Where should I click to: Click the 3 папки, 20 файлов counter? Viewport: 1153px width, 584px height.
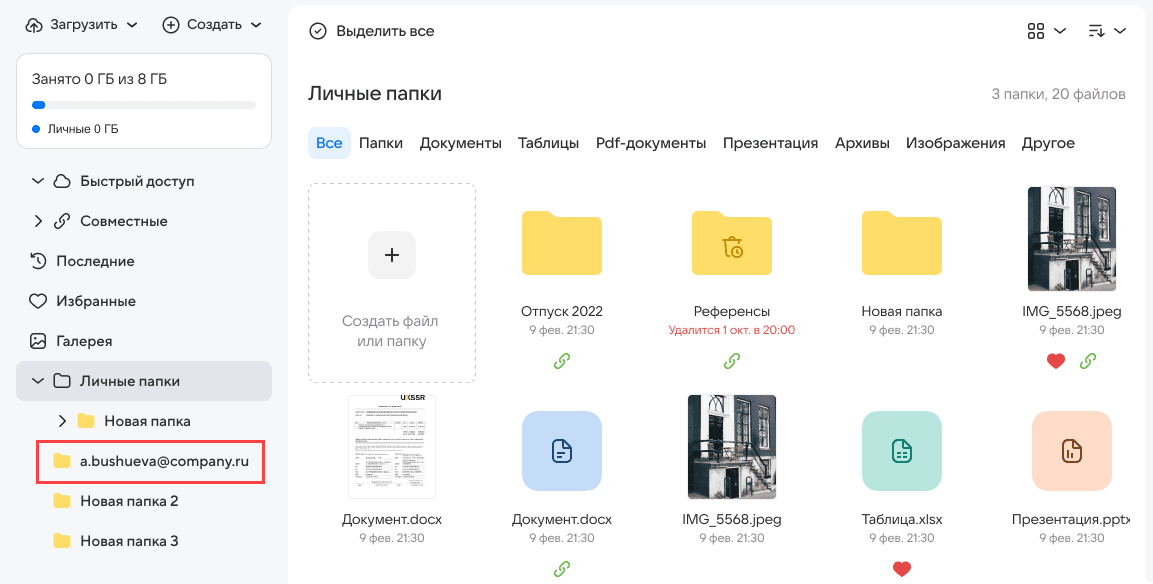click(1059, 94)
